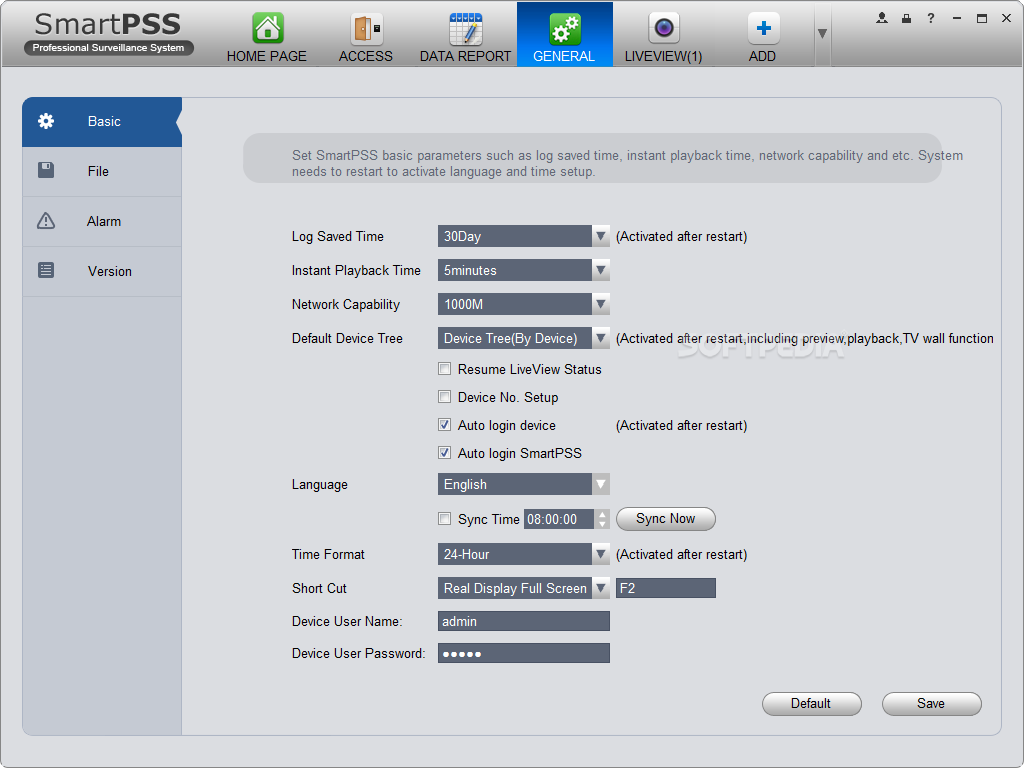Click the ADD tab label
The image size is (1024, 768).
pyautogui.click(x=762, y=56)
